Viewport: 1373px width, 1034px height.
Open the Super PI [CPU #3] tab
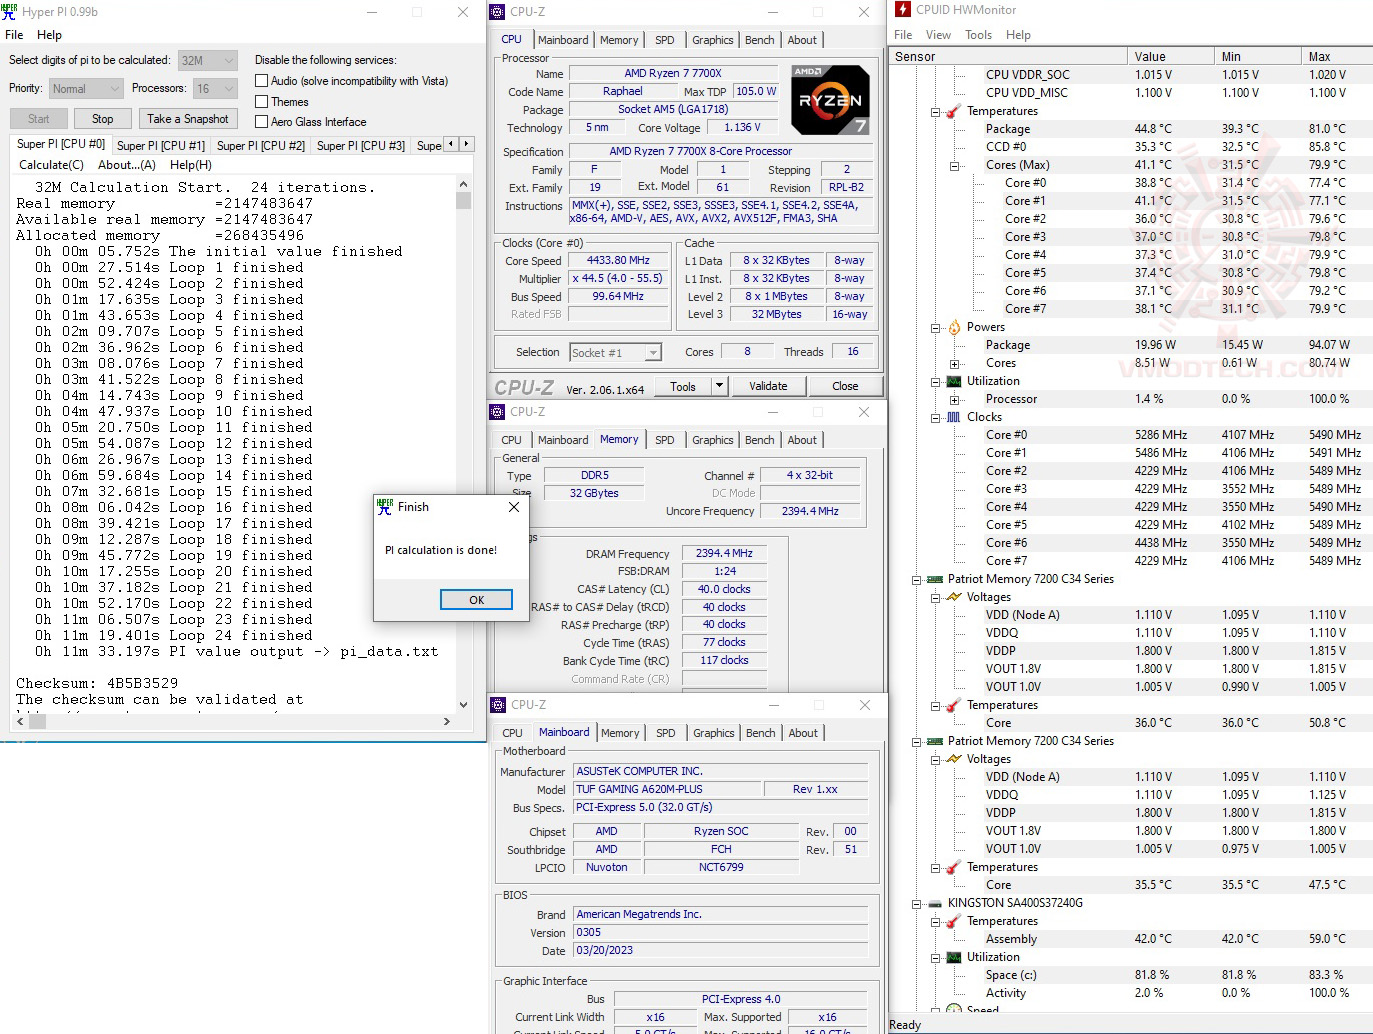(361, 146)
